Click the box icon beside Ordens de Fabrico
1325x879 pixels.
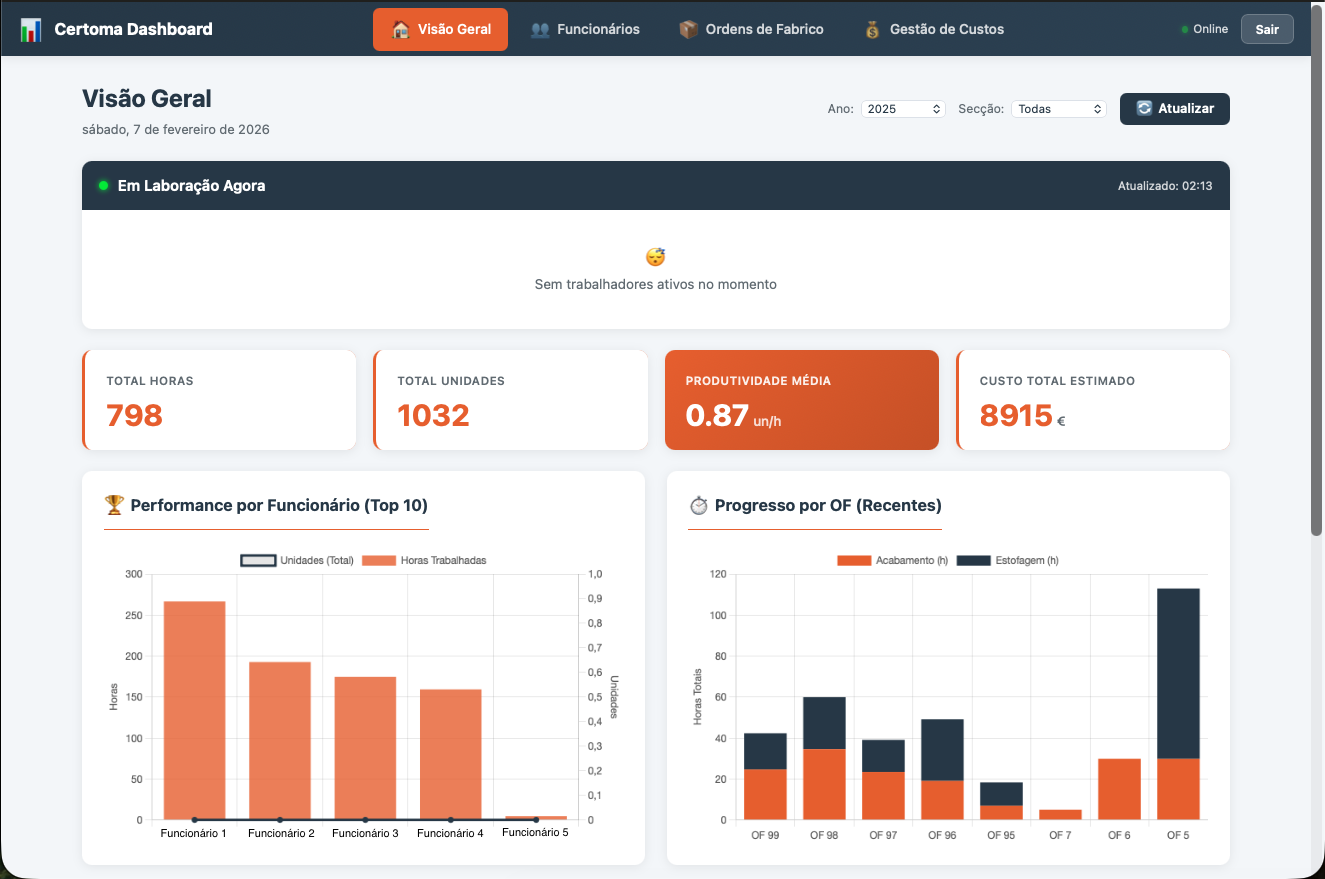(688, 29)
